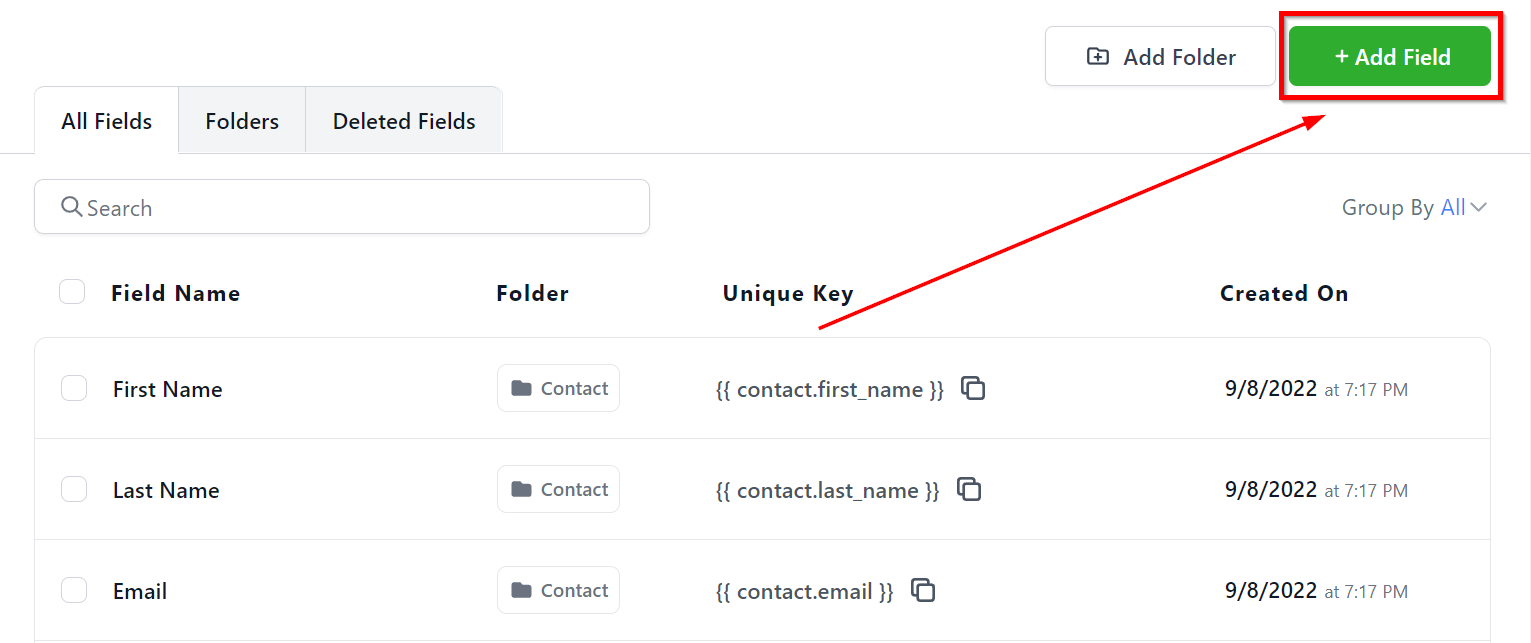Open the Deleted Fields tab
This screenshot has height=643, width=1531.
(x=404, y=121)
